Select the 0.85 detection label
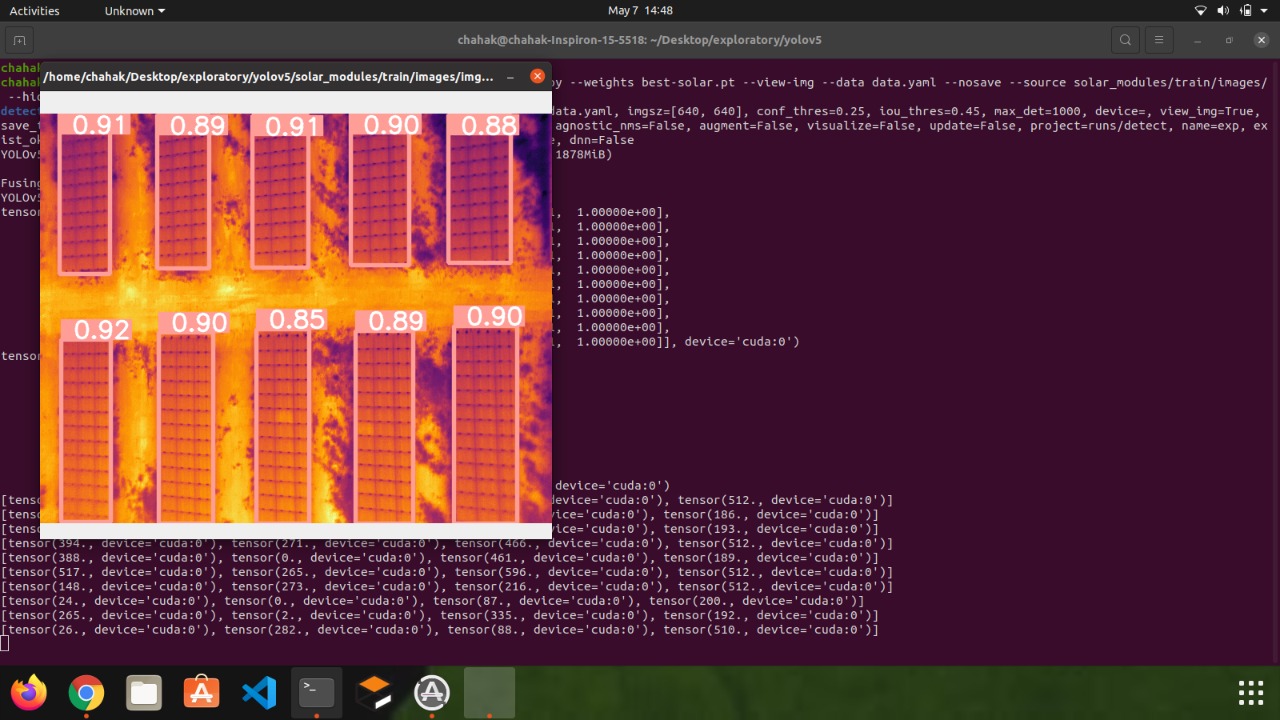1280x720 pixels. click(x=297, y=319)
